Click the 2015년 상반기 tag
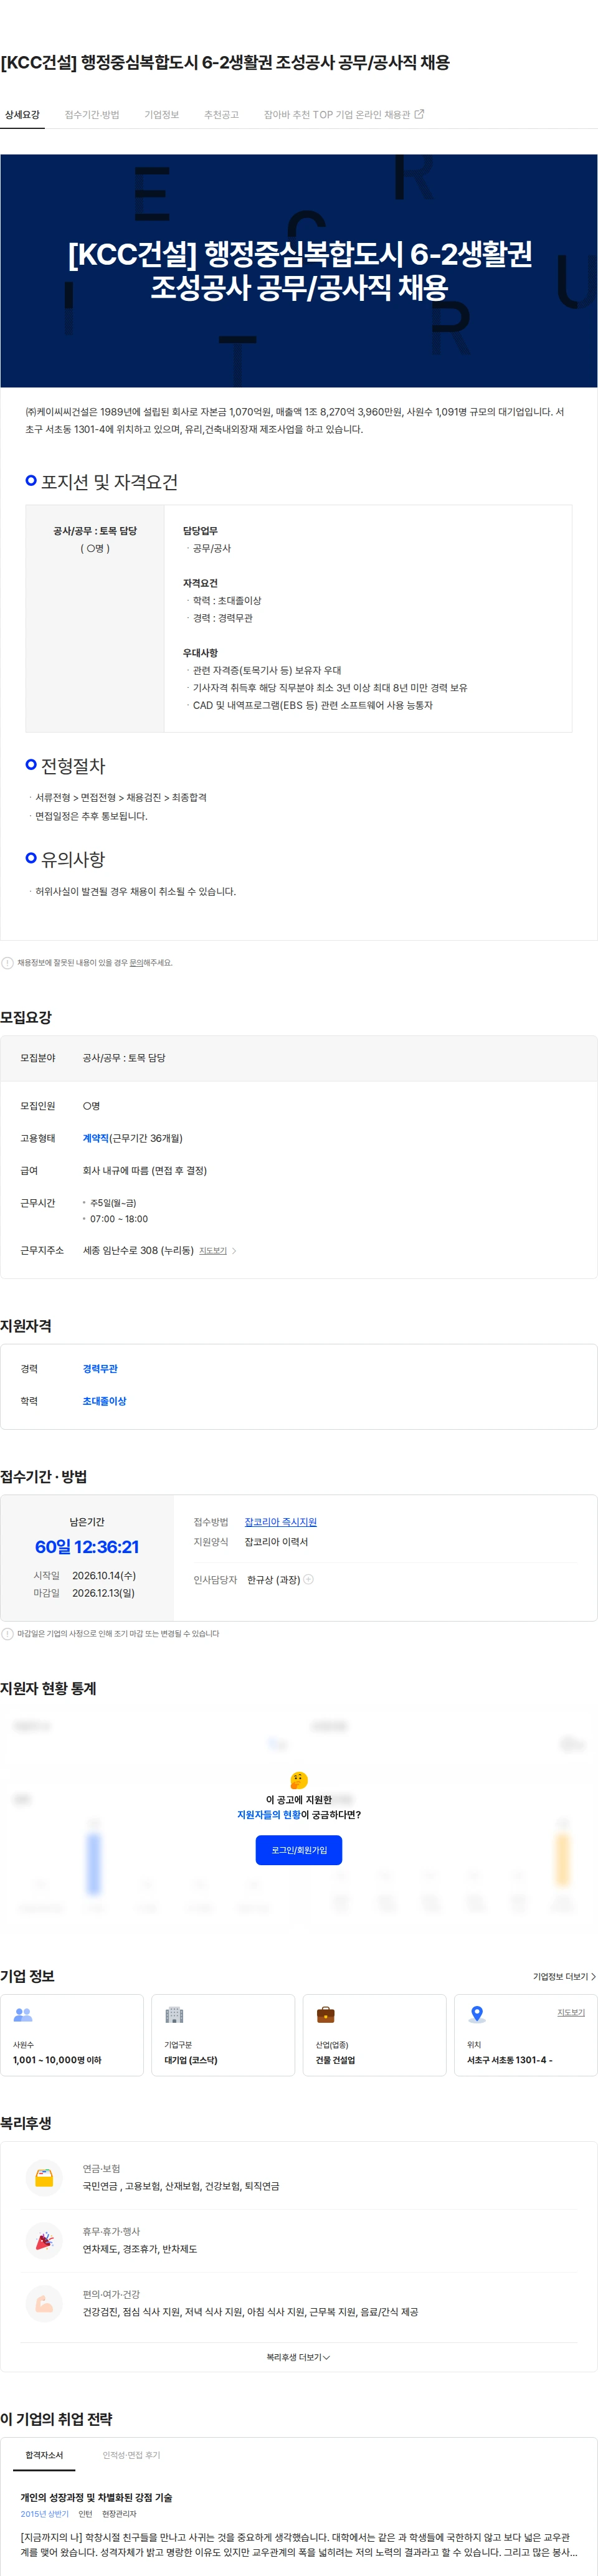Viewport: 598px width, 2576px height. pos(45,2514)
